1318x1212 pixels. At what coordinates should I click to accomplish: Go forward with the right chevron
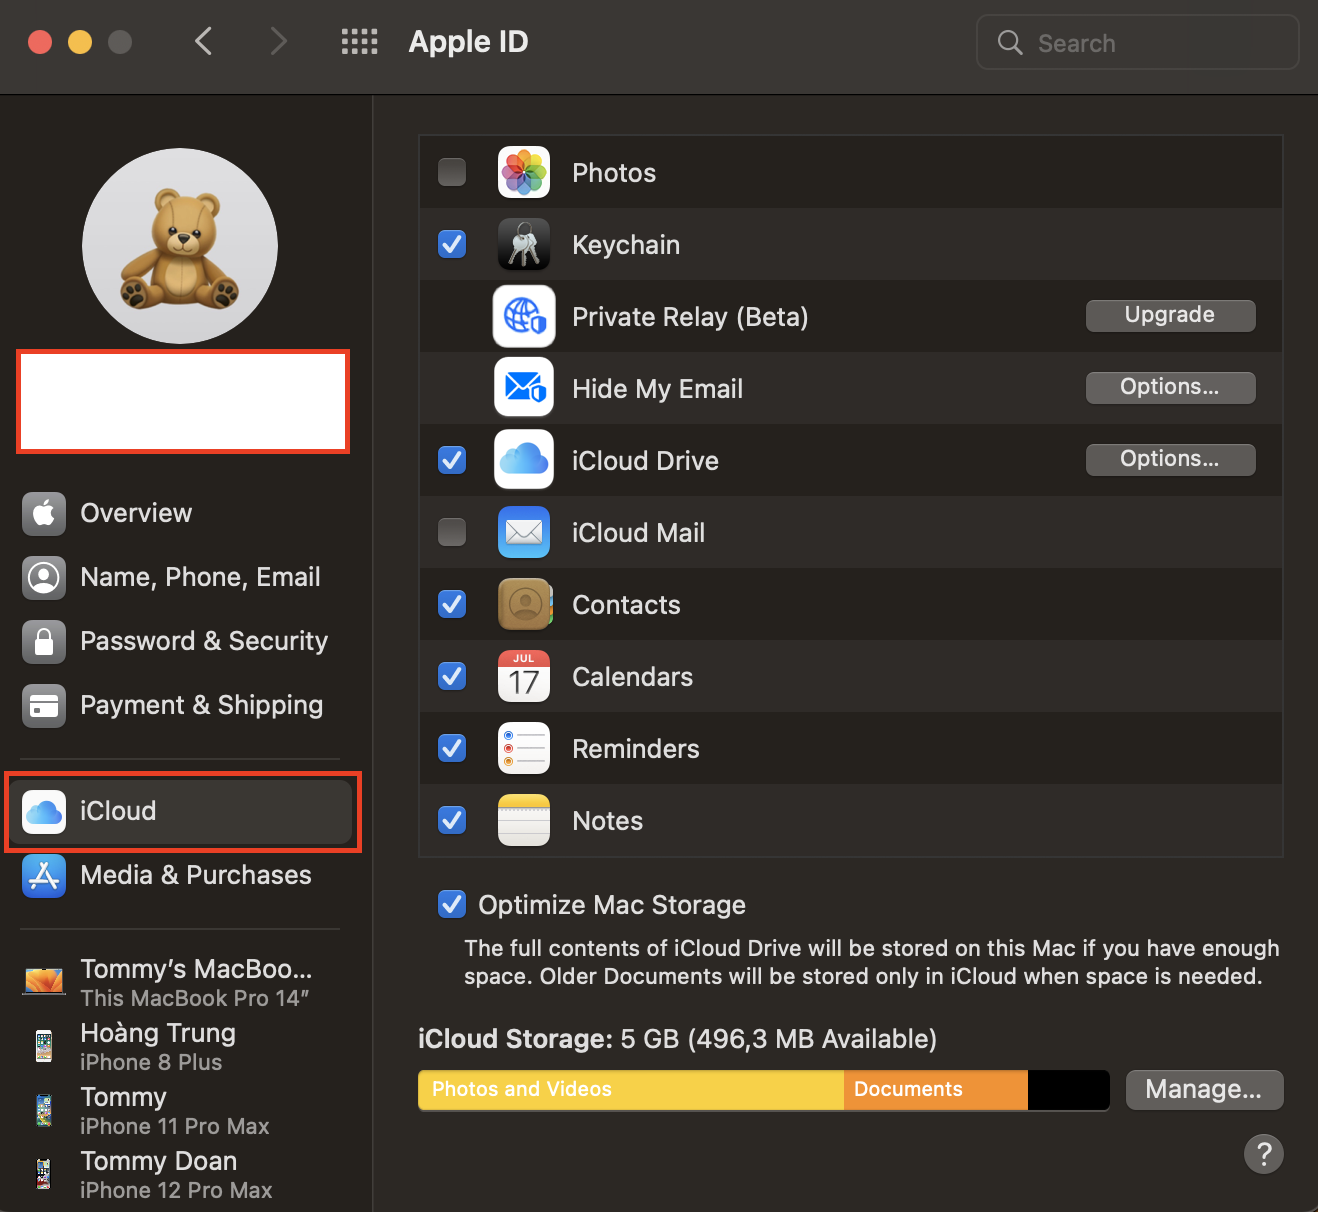click(279, 42)
